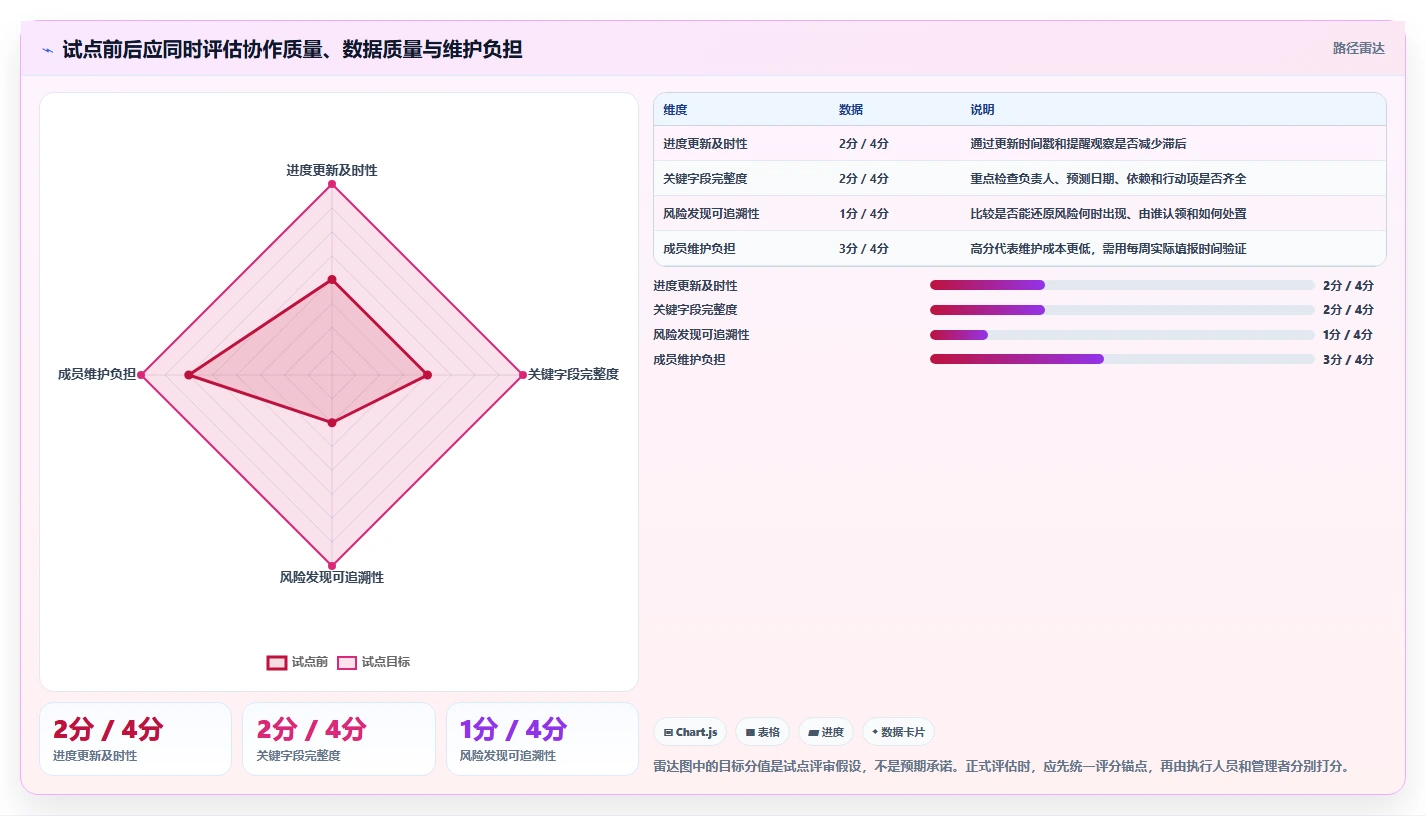
Task: Click the 说明 column header
Action: coord(982,110)
